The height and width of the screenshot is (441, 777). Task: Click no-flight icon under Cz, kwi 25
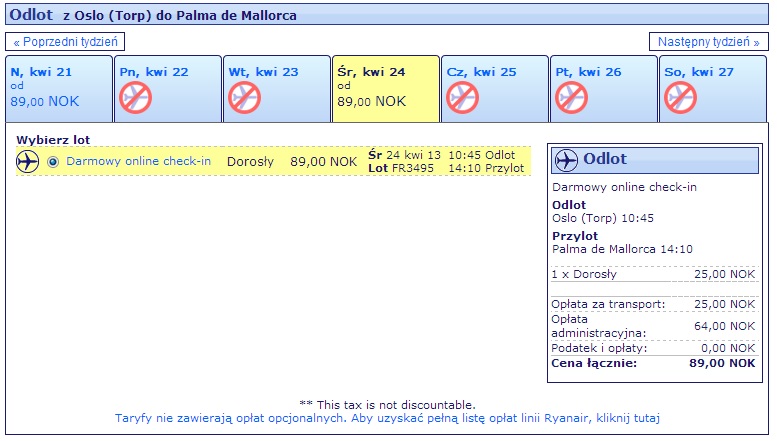pyautogui.click(x=462, y=98)
